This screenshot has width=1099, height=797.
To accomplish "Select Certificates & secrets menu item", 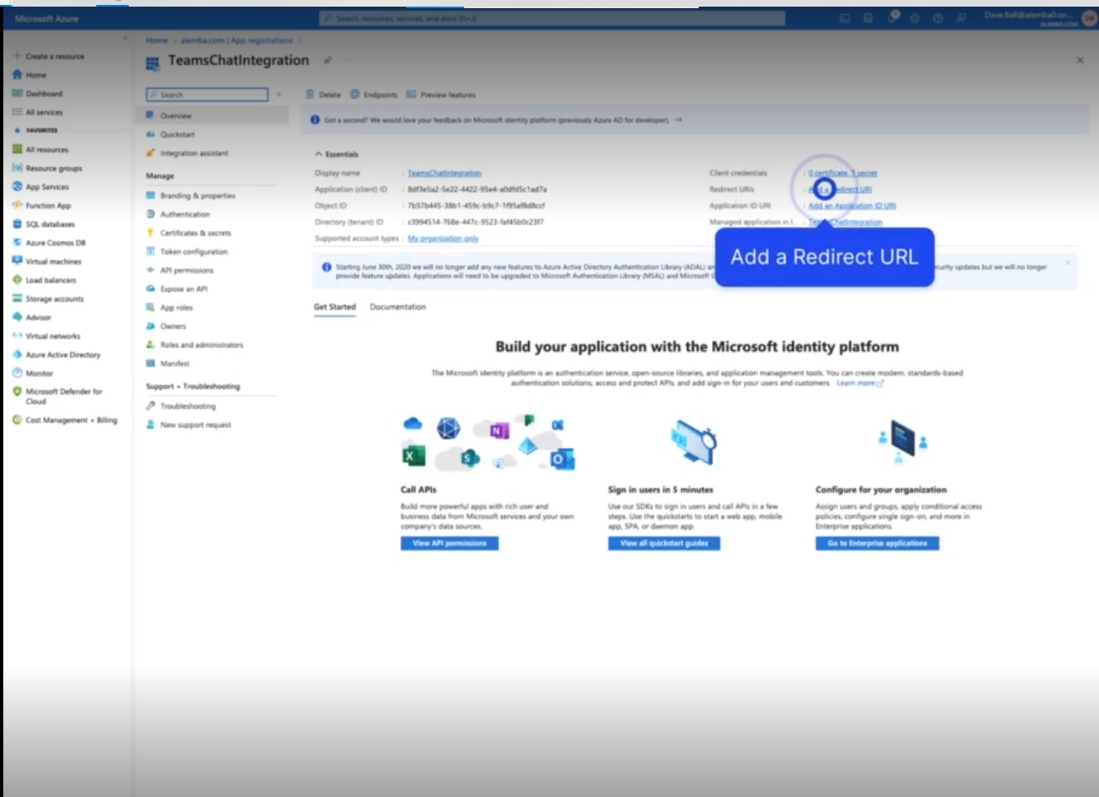I will tap(195, 233).
